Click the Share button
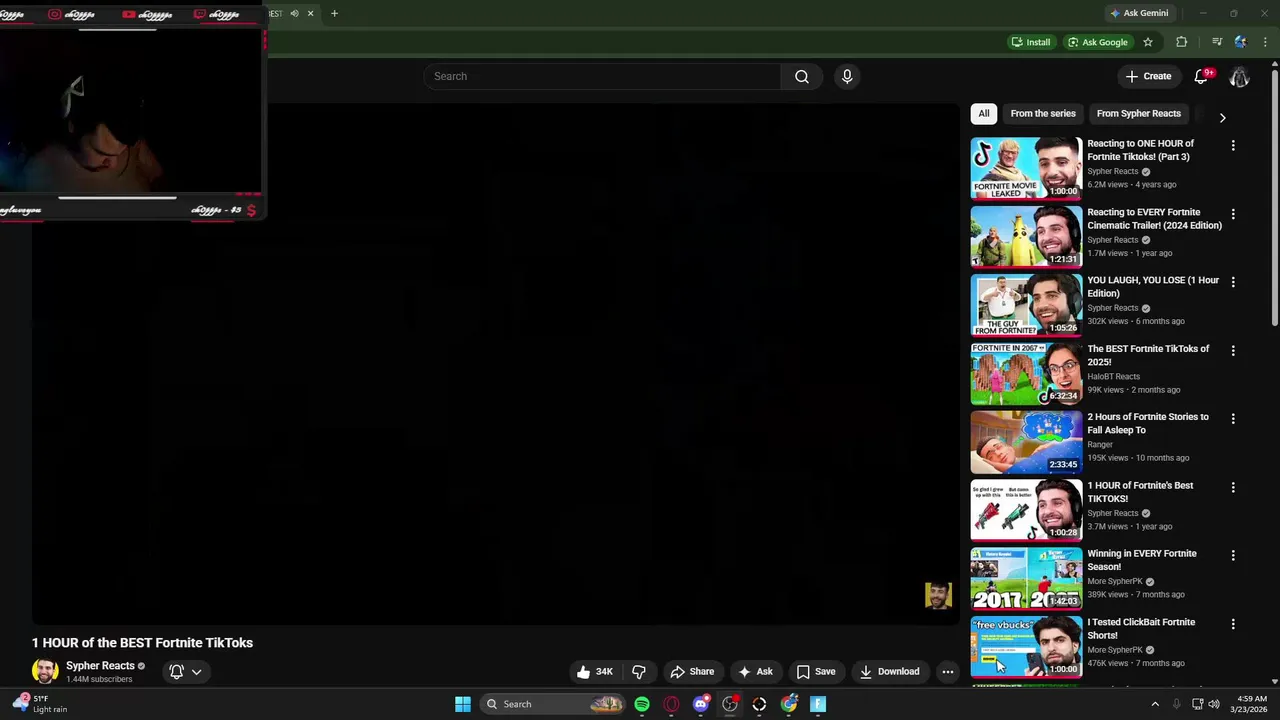 click(692, 672)
